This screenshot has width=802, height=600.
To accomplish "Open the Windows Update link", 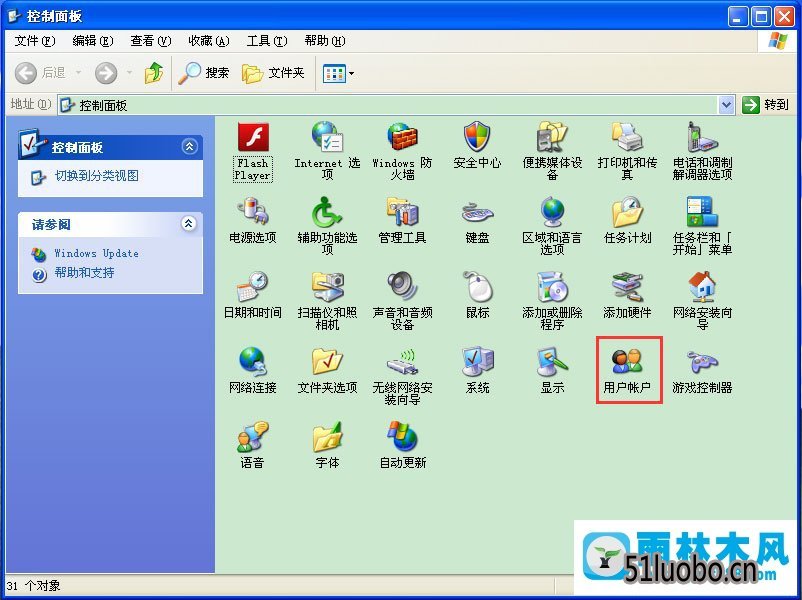I will [x=97, y=253].
